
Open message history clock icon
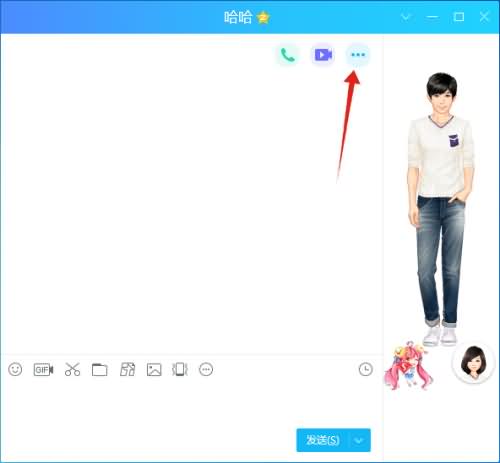[366, 369]
